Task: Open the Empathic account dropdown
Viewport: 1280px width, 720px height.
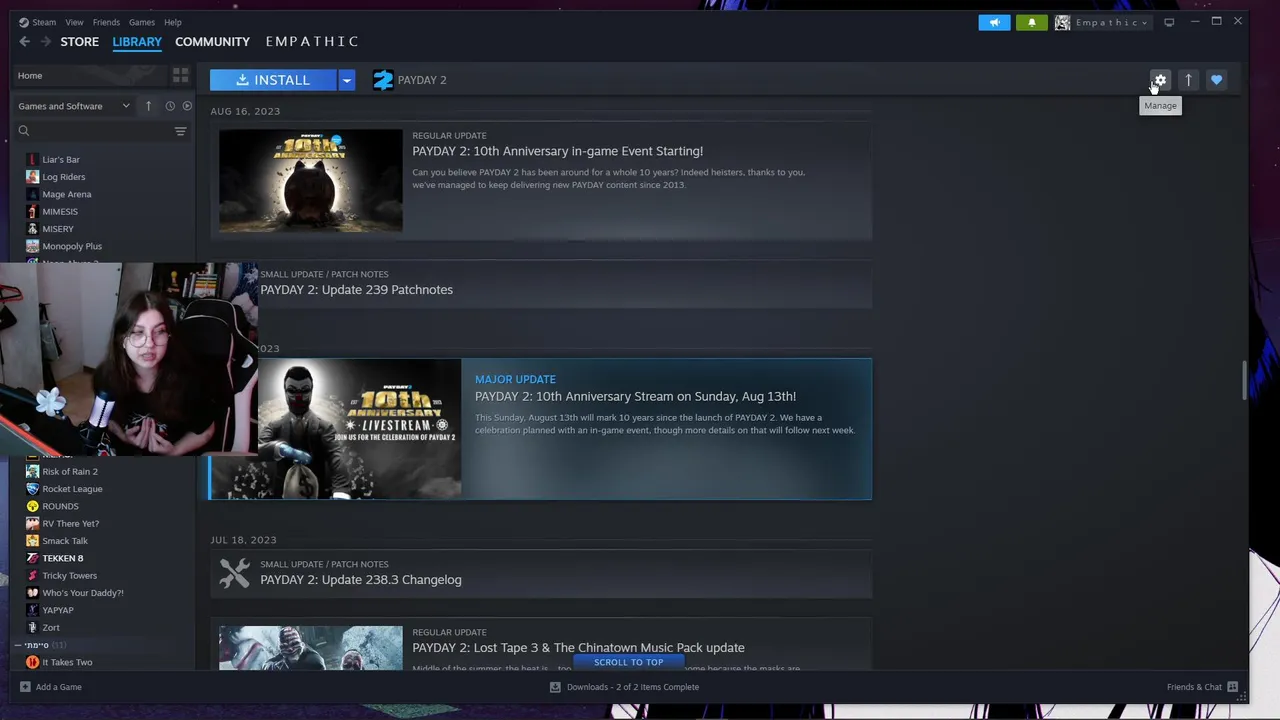Action: (x=1111, y=22)
